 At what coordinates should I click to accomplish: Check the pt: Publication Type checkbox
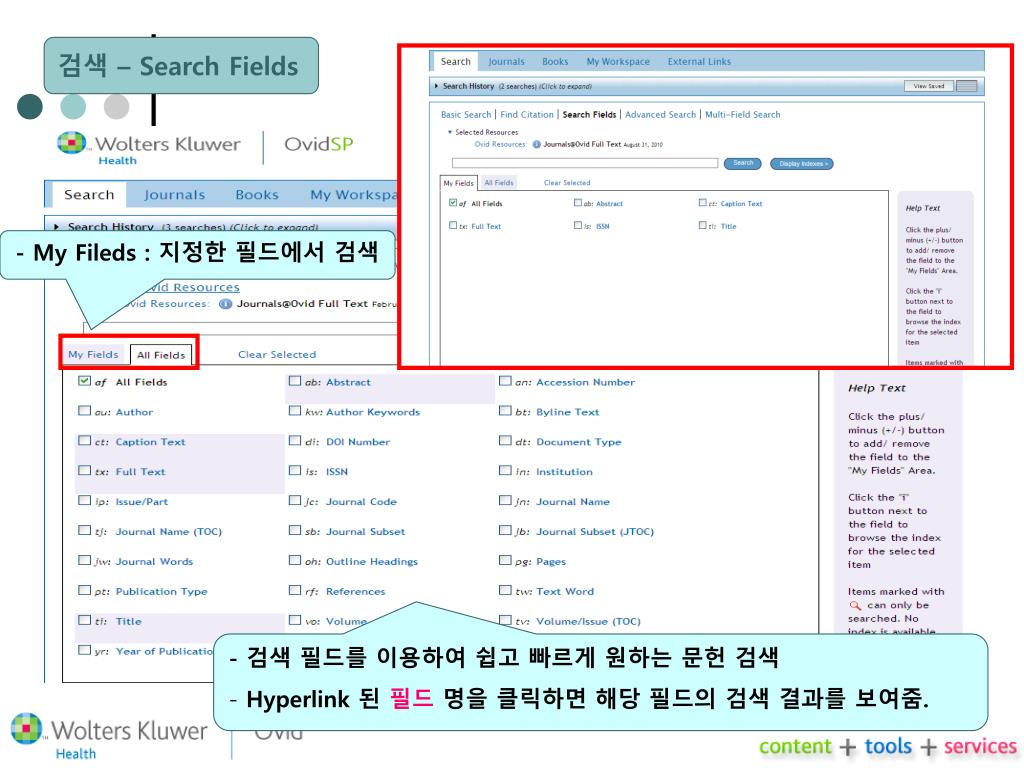coord(84,590)
